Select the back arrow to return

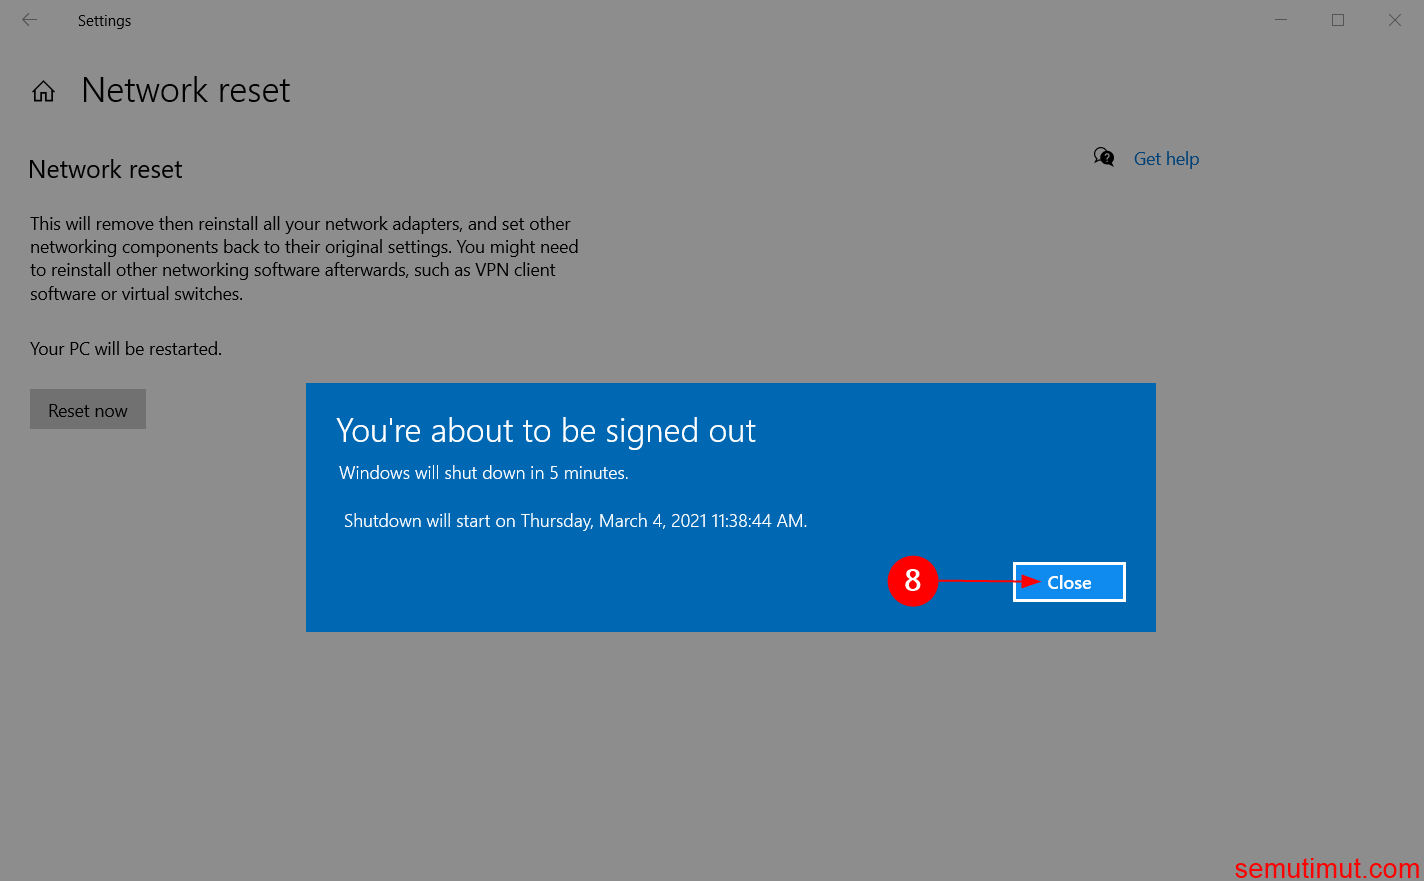tap(29, 20)
